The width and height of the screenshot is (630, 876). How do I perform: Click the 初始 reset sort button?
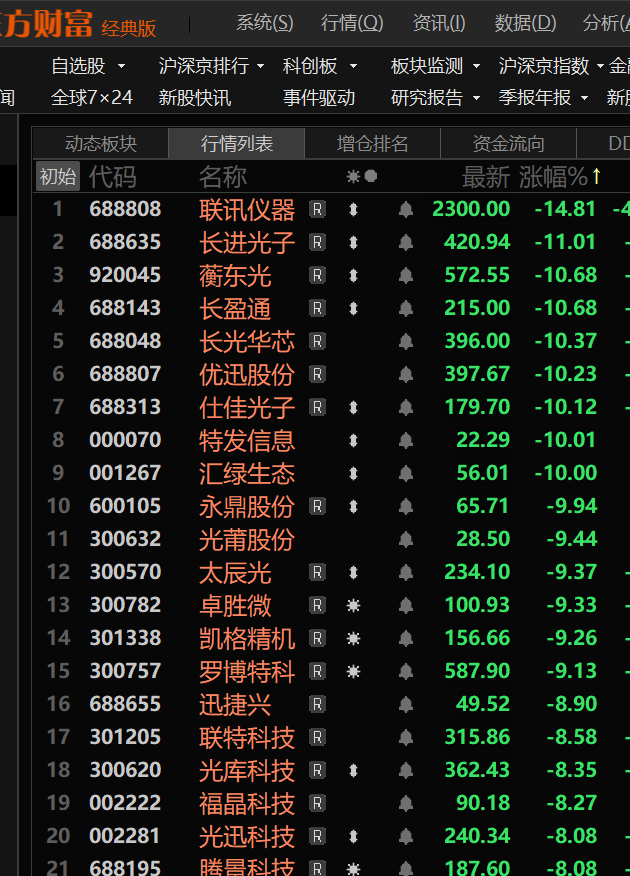coord(58,177)
